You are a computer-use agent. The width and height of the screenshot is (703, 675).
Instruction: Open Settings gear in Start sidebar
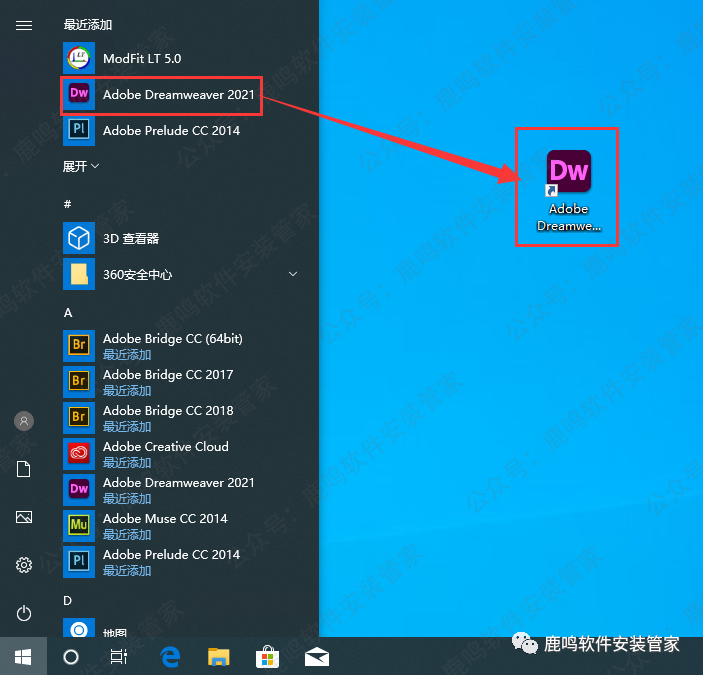(x=24, y=565)
